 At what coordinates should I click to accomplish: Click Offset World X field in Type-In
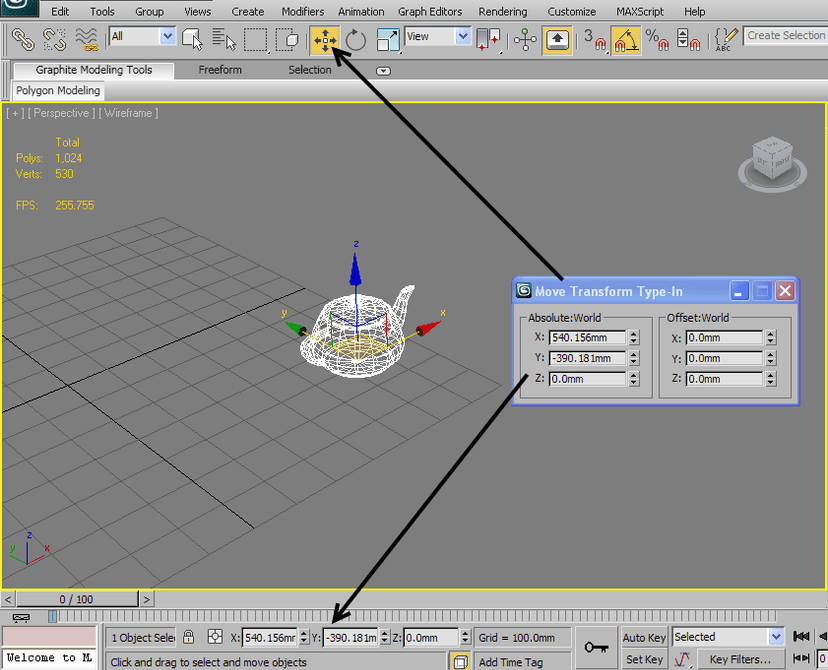[724, 337]
